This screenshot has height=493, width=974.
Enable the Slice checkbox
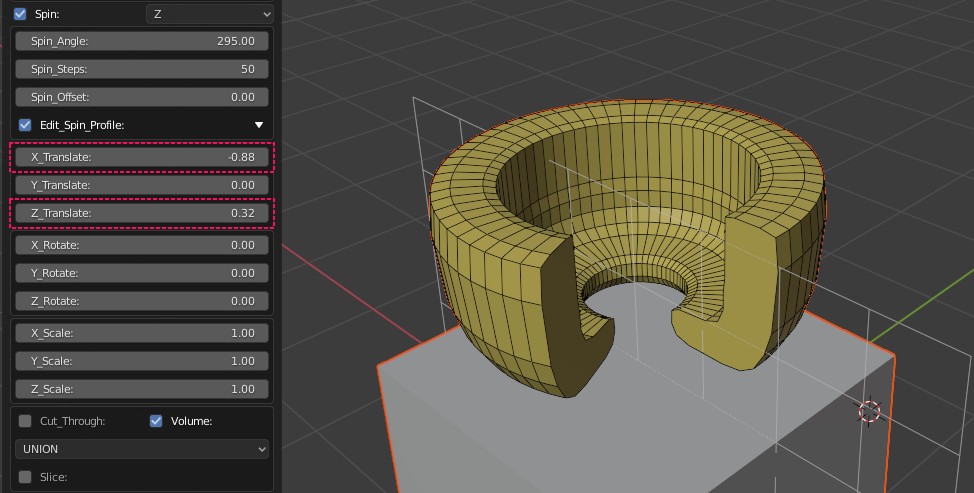26,477
